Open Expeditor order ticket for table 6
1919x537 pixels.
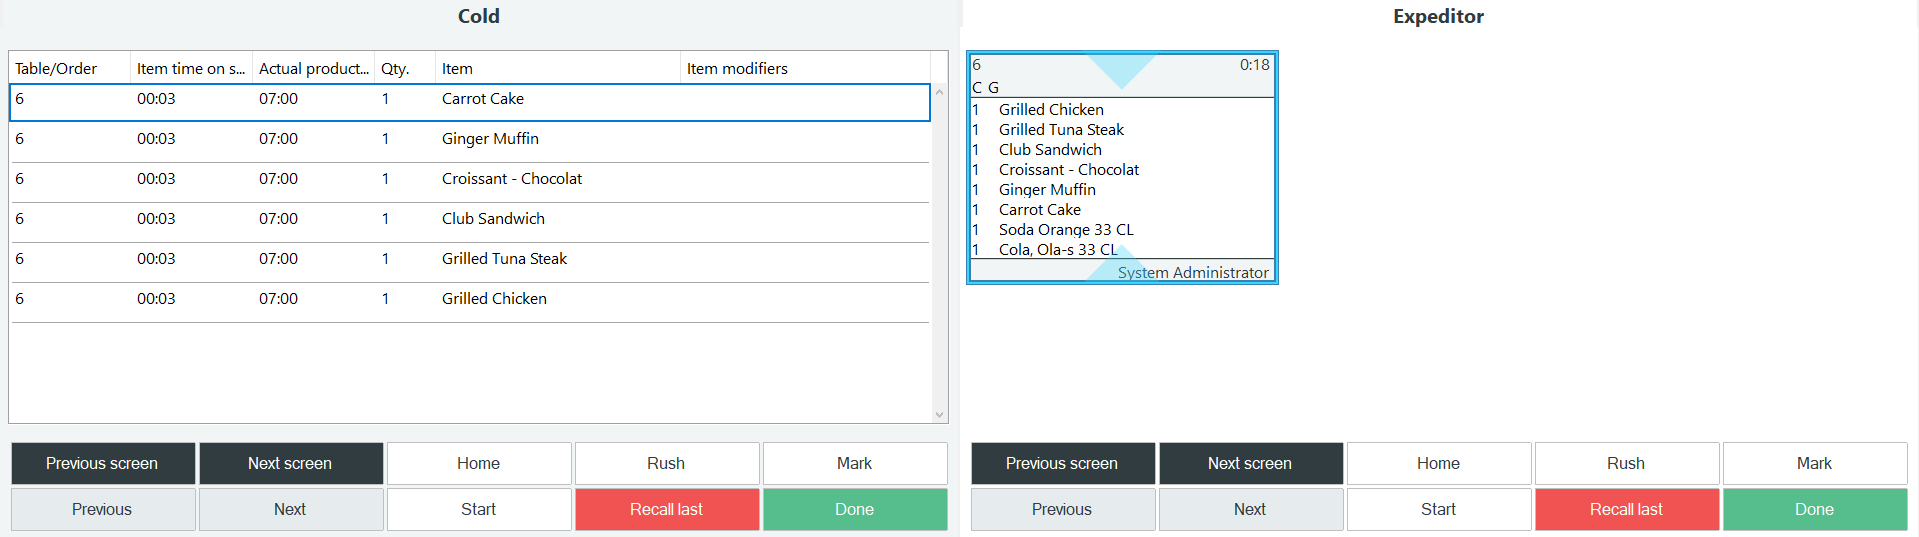pos(1122,168)
